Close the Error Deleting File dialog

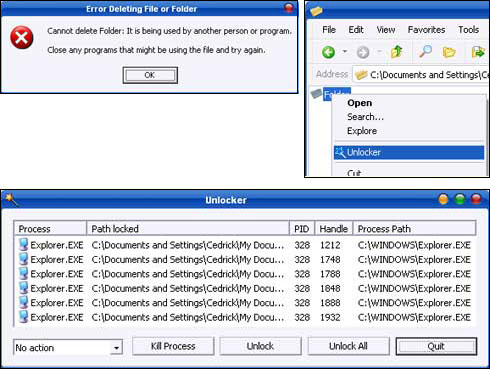tap(289, 8)
